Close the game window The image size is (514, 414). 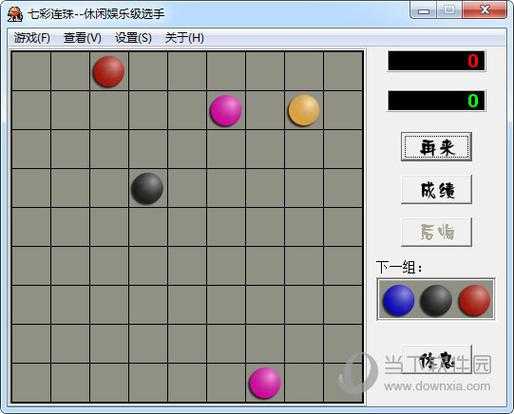tap(485, 10)
